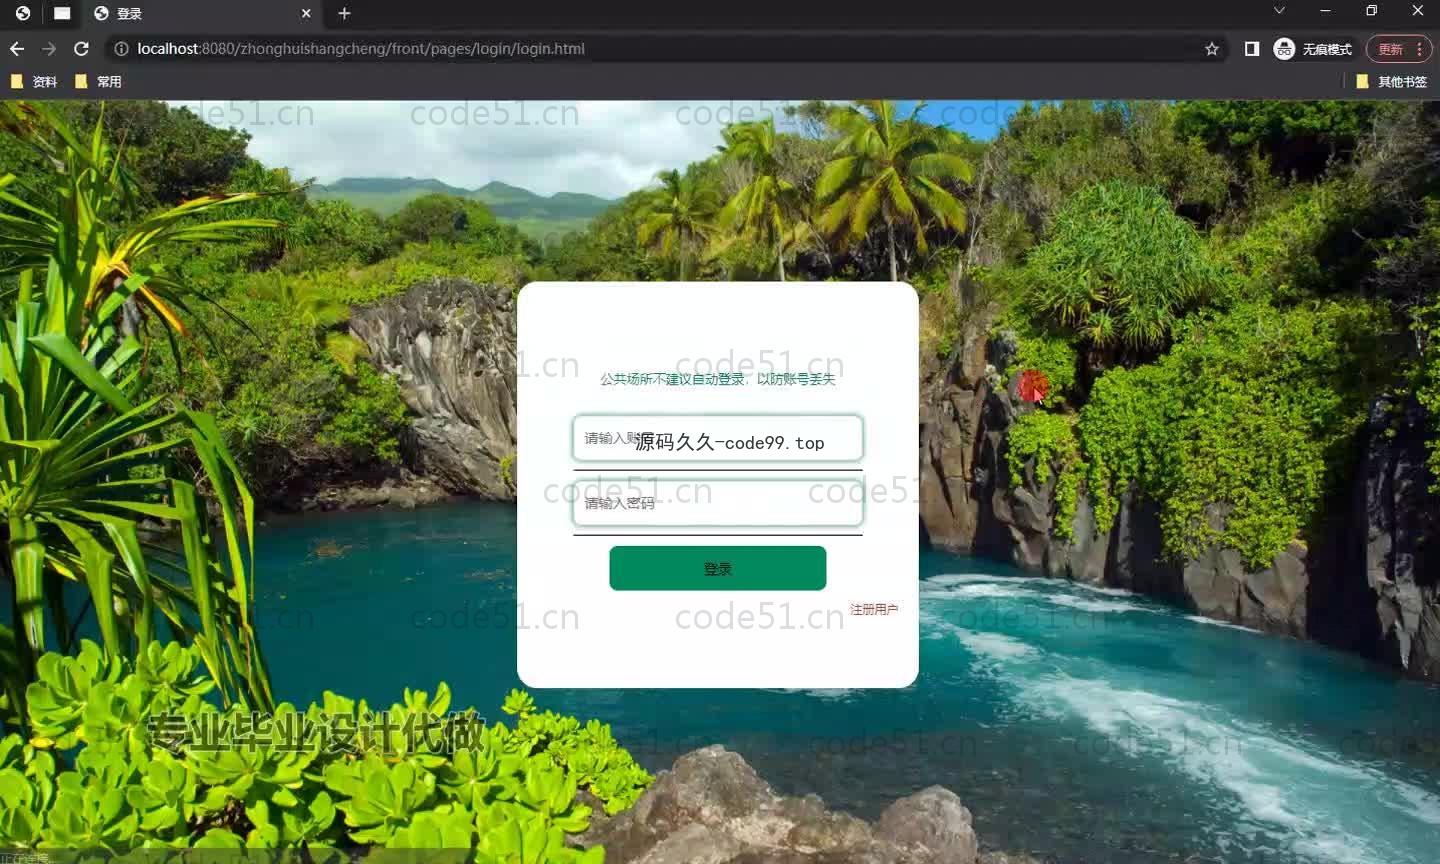Focus the username input field
This screenshot has height=864, width=1440.
(x=718, y=439)
